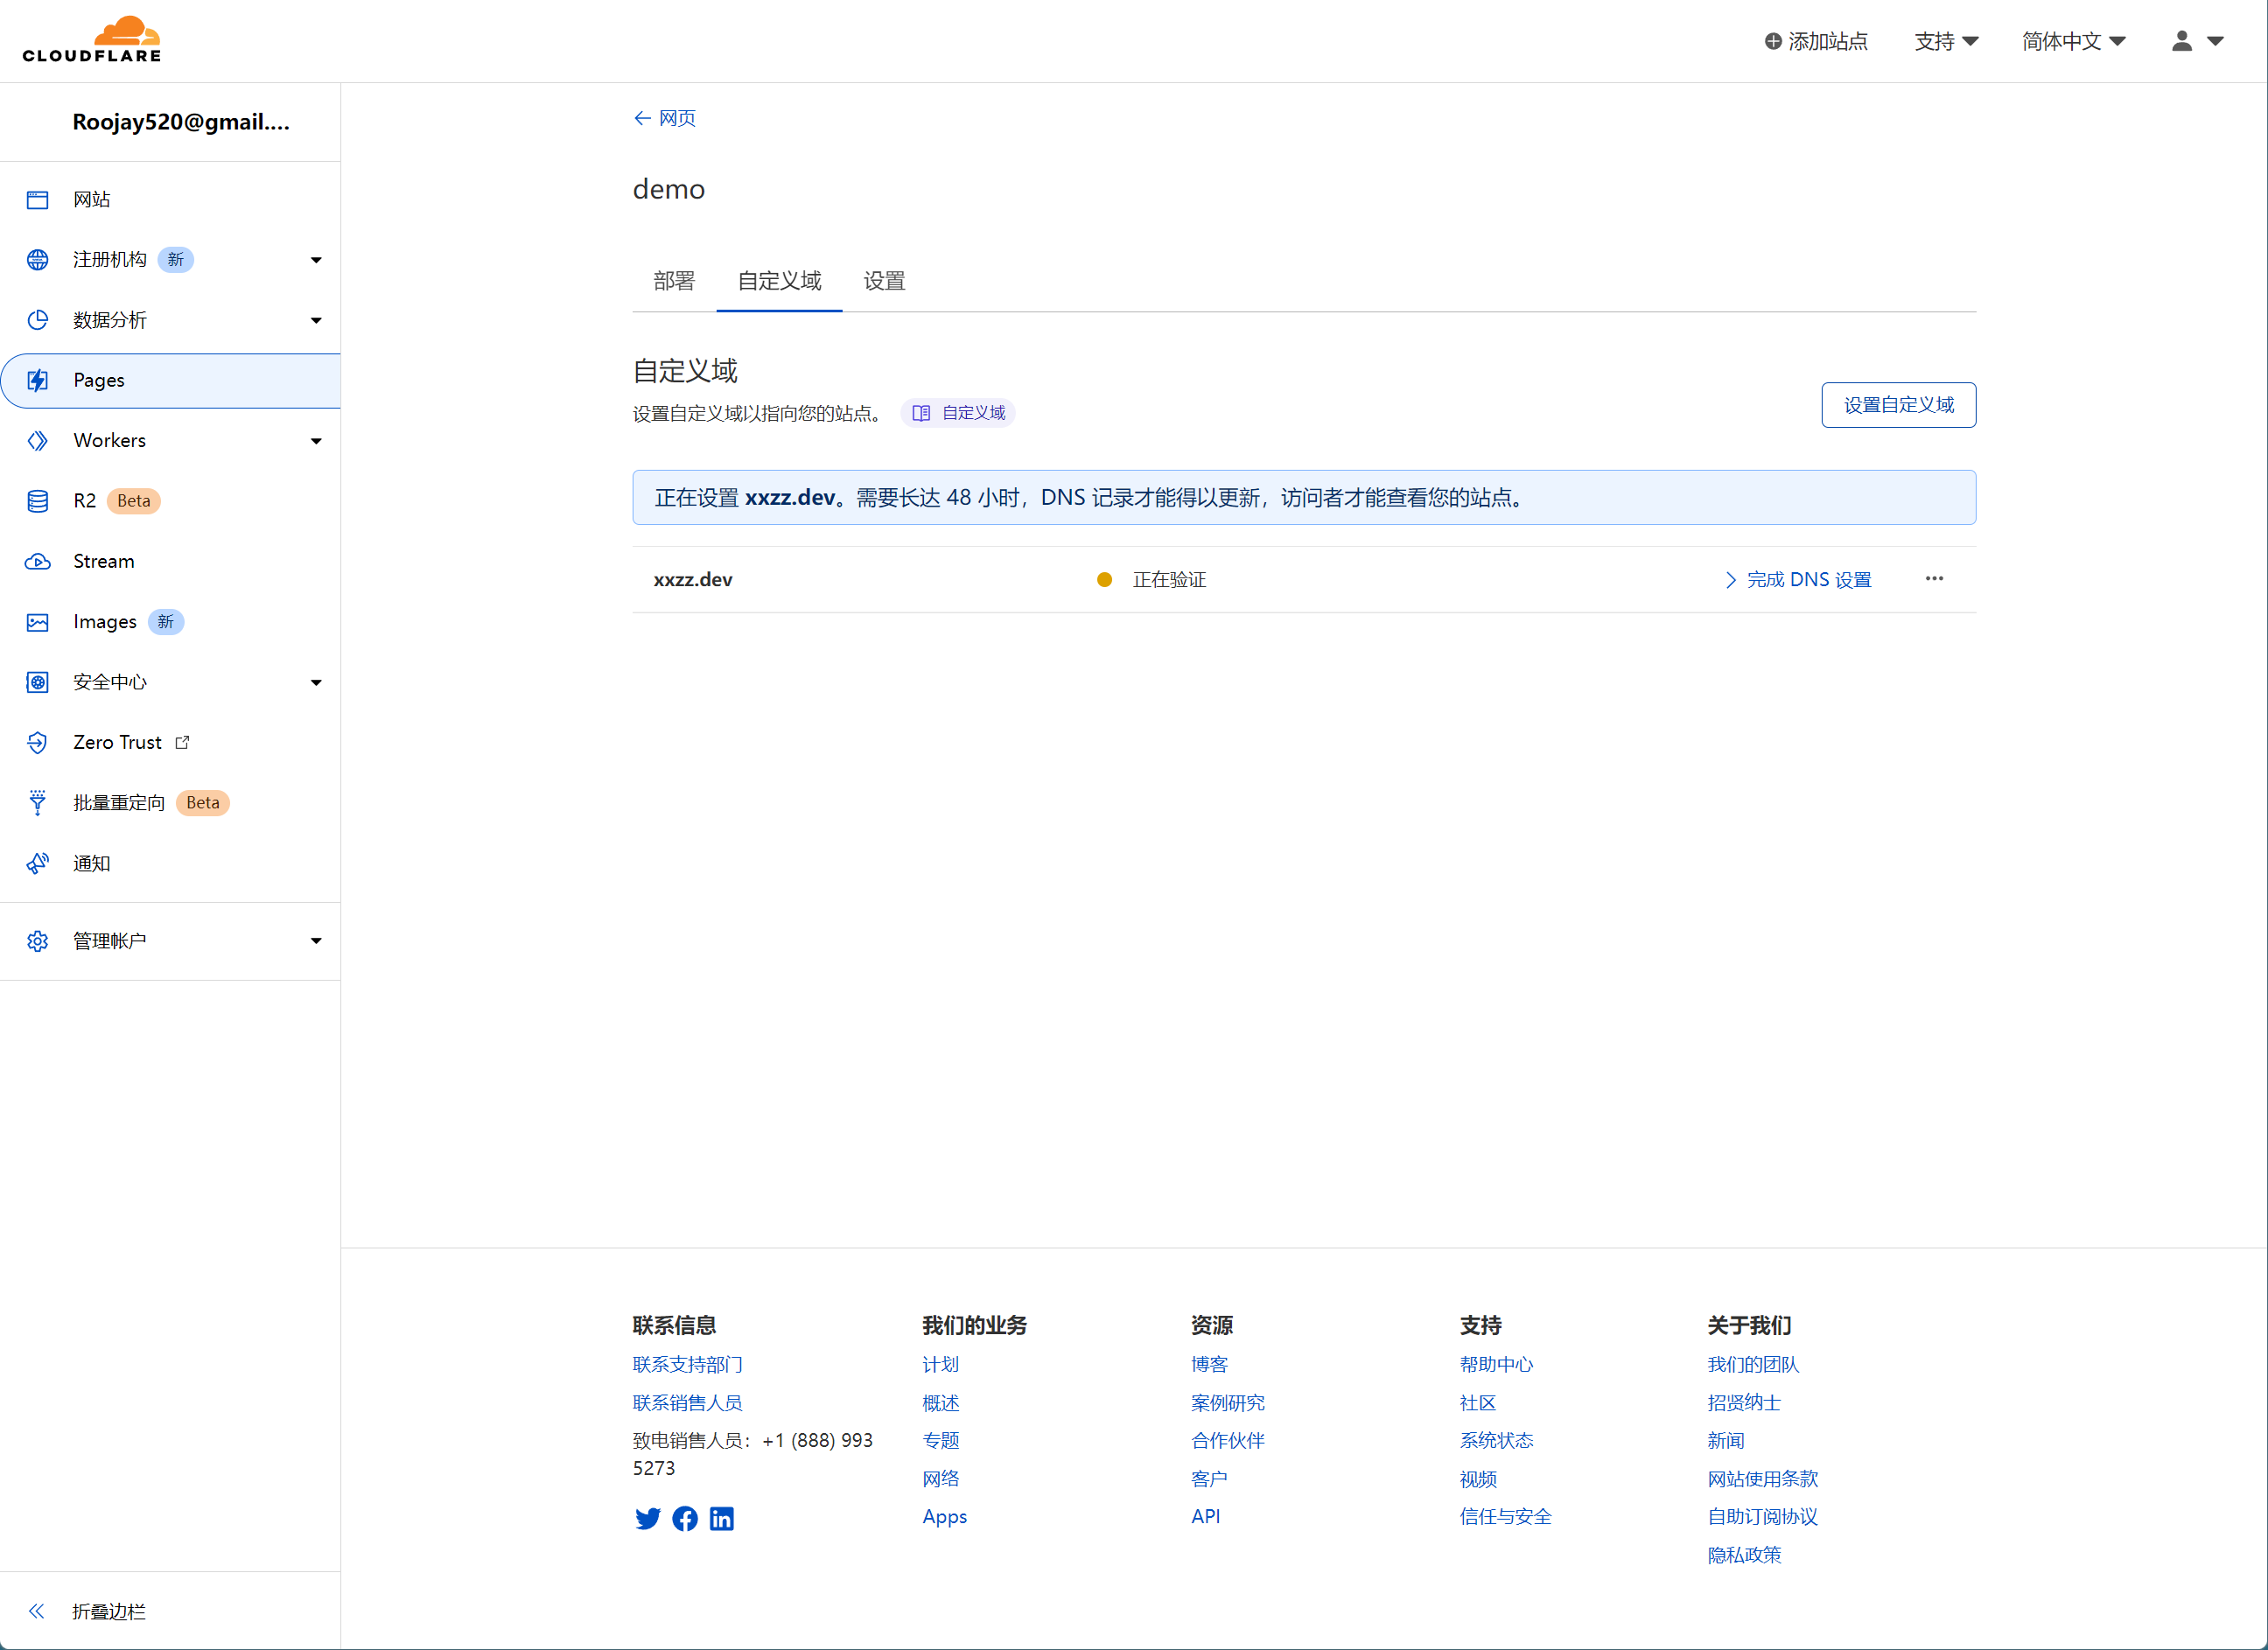Click the R2 database icon
2268x1650 pixels.
(x=38, y=501)
